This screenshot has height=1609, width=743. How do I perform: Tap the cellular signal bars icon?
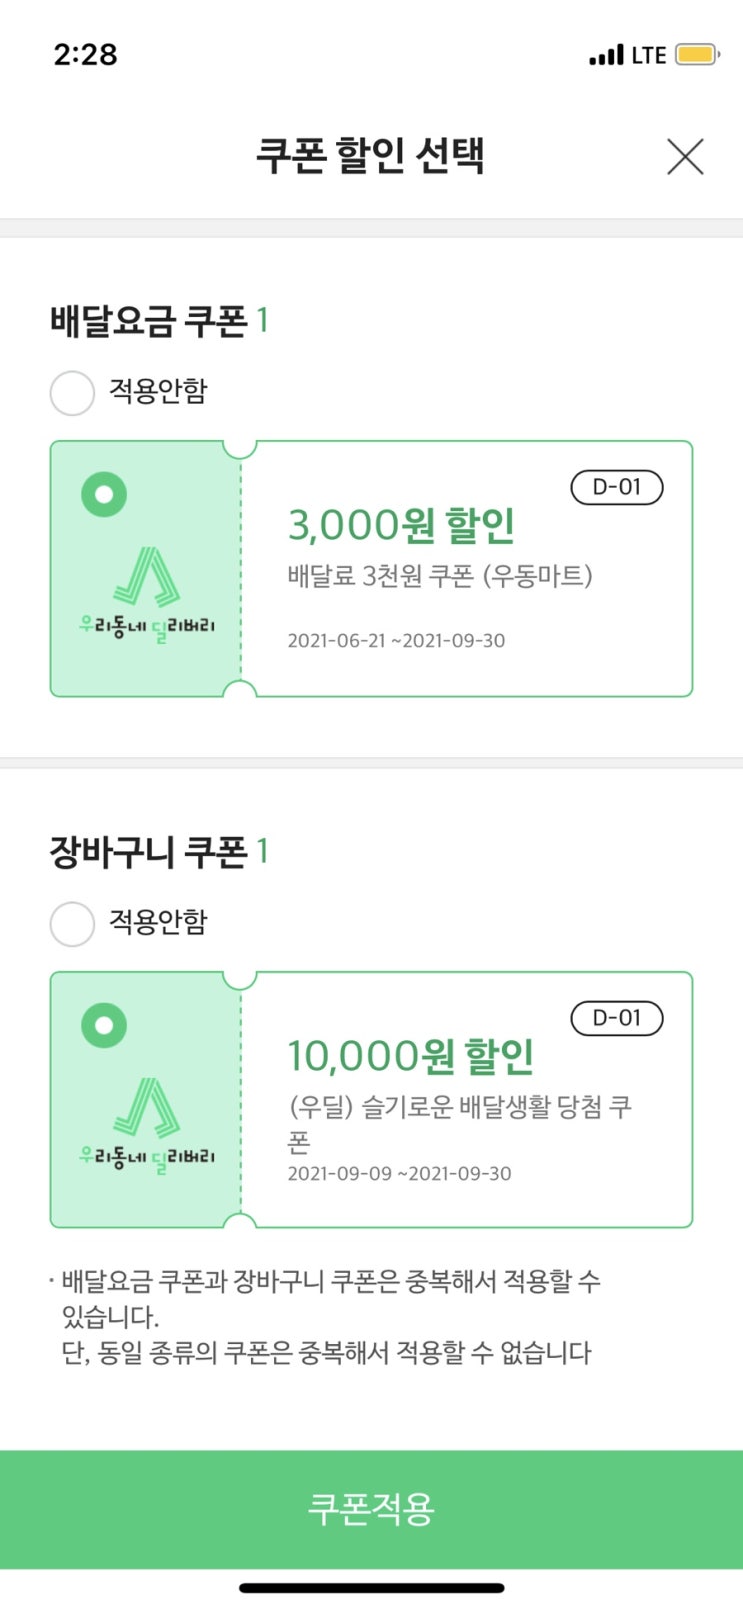click(x=606, y=56)
